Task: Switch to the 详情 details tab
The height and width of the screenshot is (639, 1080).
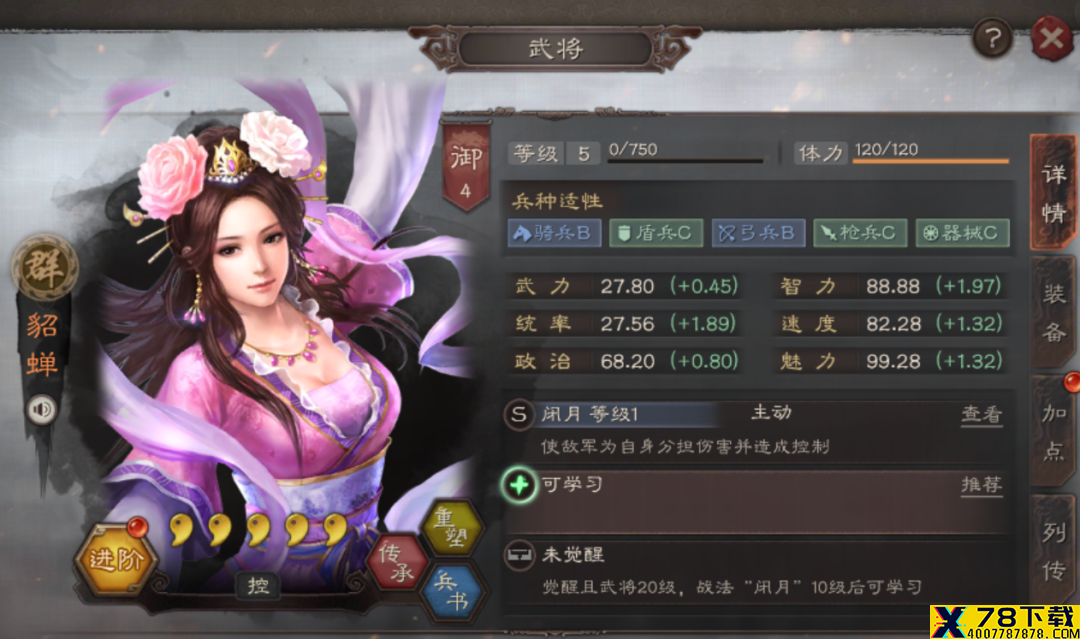Action: (x=1054, y=193)
